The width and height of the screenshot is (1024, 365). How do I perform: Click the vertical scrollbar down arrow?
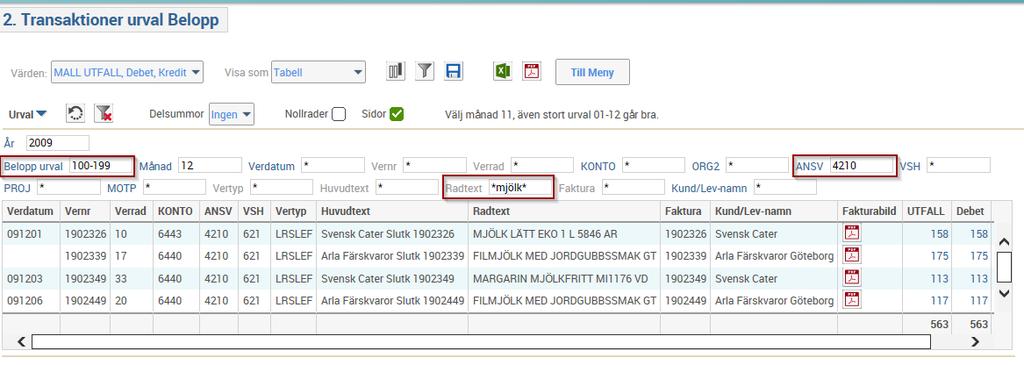click(x=1004, y=294)
